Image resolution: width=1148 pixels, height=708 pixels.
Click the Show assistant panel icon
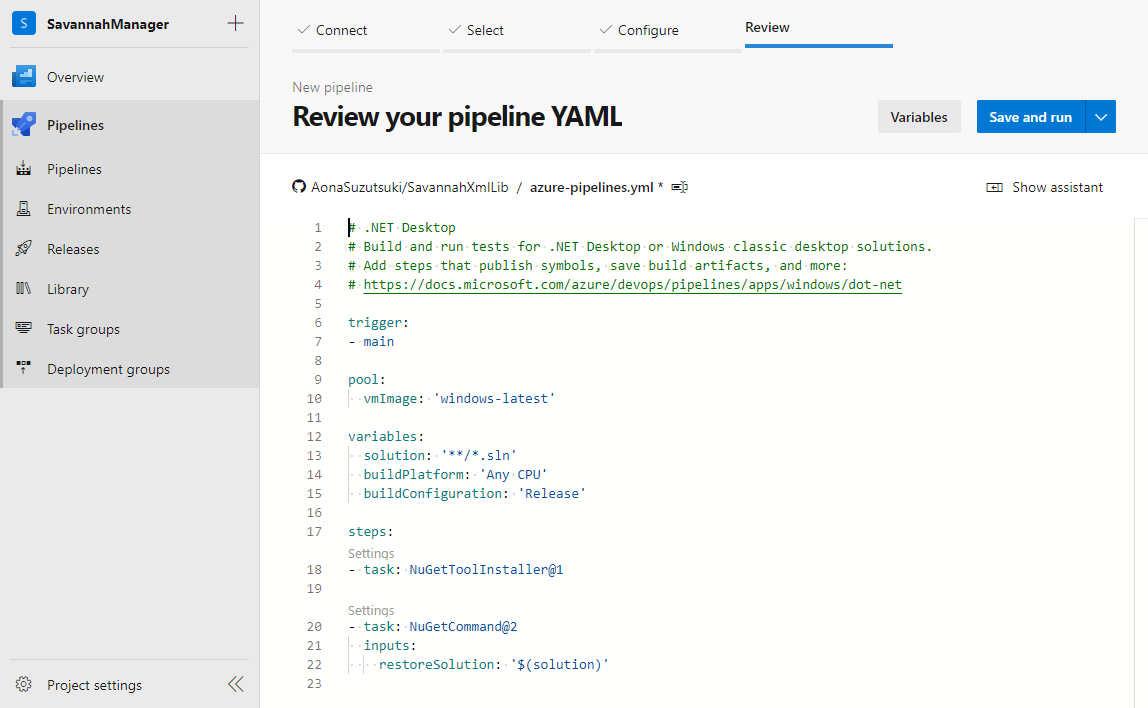pyautogui.click(x=994, y=187)
